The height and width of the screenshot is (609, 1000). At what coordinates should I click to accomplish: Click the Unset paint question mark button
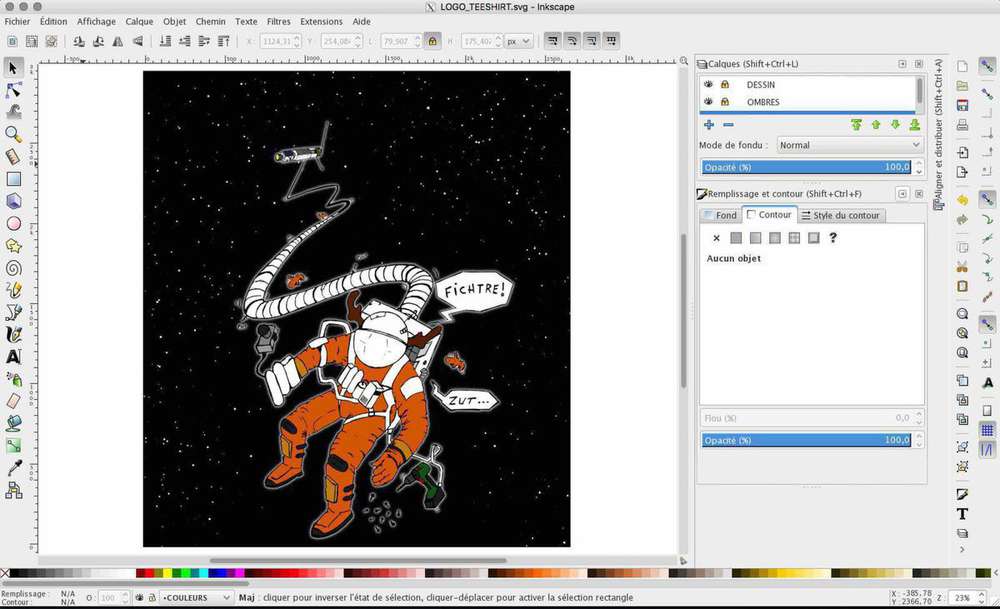[x=833, y=238]
